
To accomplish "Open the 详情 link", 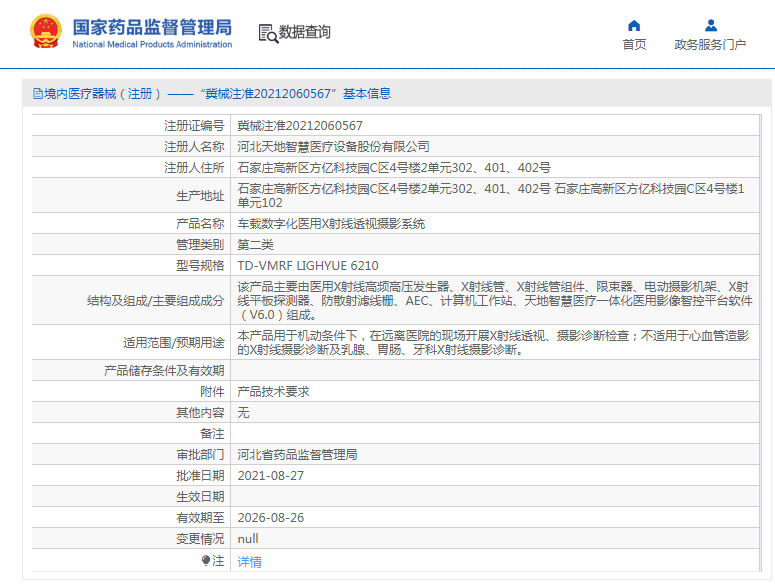I will click(x=250, y=561).
